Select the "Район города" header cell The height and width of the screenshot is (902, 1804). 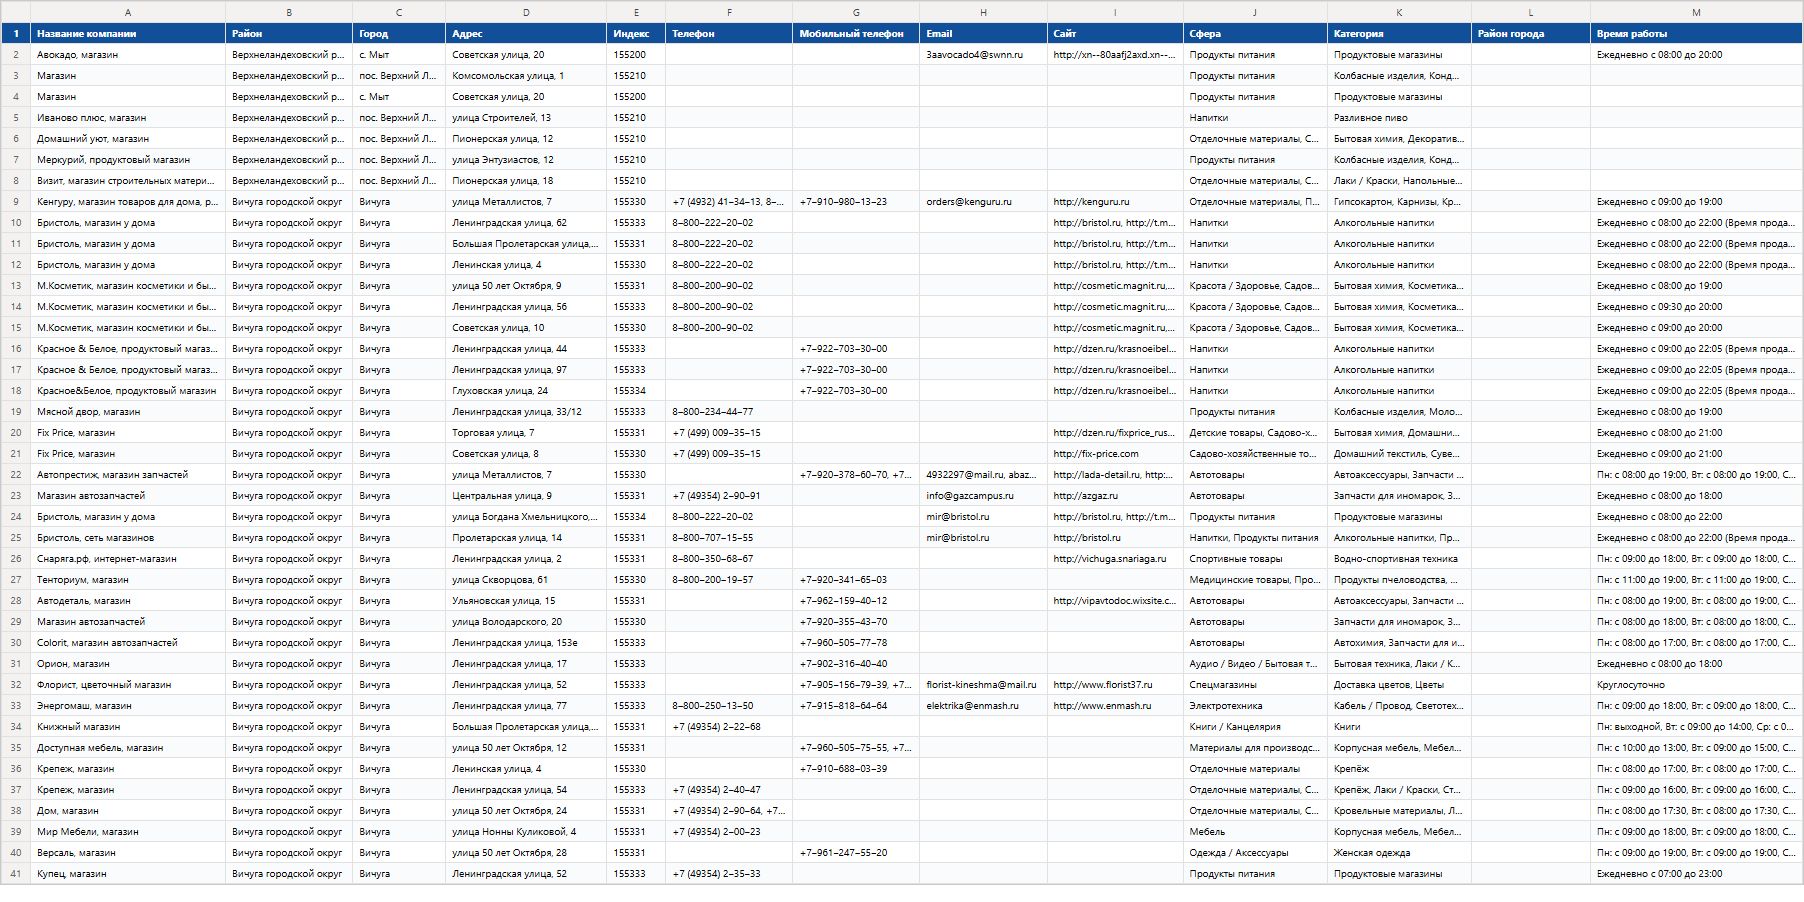click(1530, 33)
